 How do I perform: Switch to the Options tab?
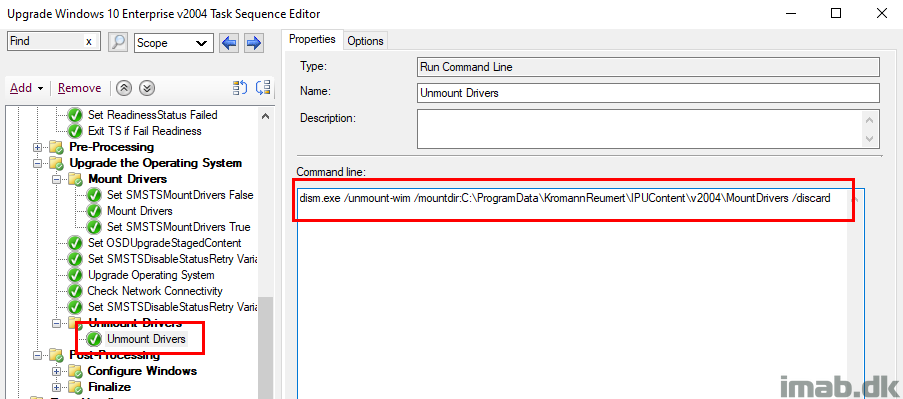365,40
